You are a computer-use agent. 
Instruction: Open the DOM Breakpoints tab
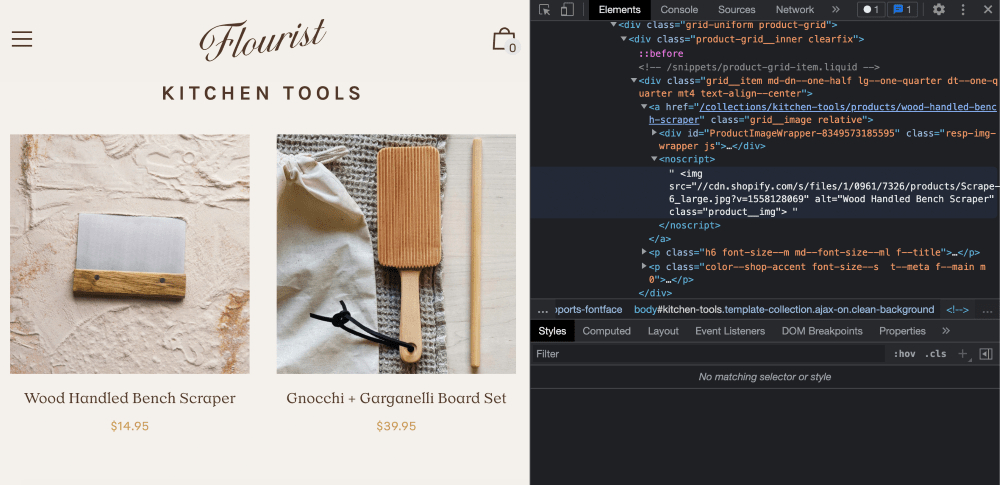click(822, 331)
